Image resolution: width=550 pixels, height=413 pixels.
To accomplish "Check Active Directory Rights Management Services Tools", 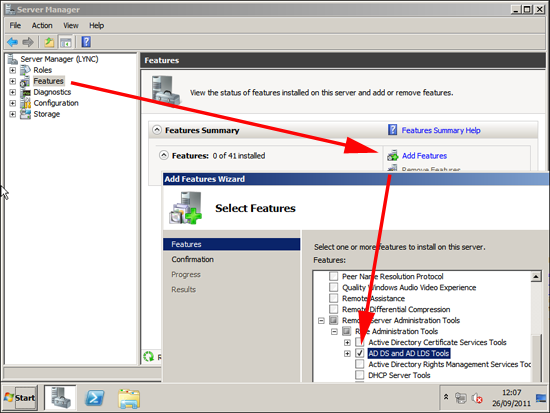I will 360,364.
